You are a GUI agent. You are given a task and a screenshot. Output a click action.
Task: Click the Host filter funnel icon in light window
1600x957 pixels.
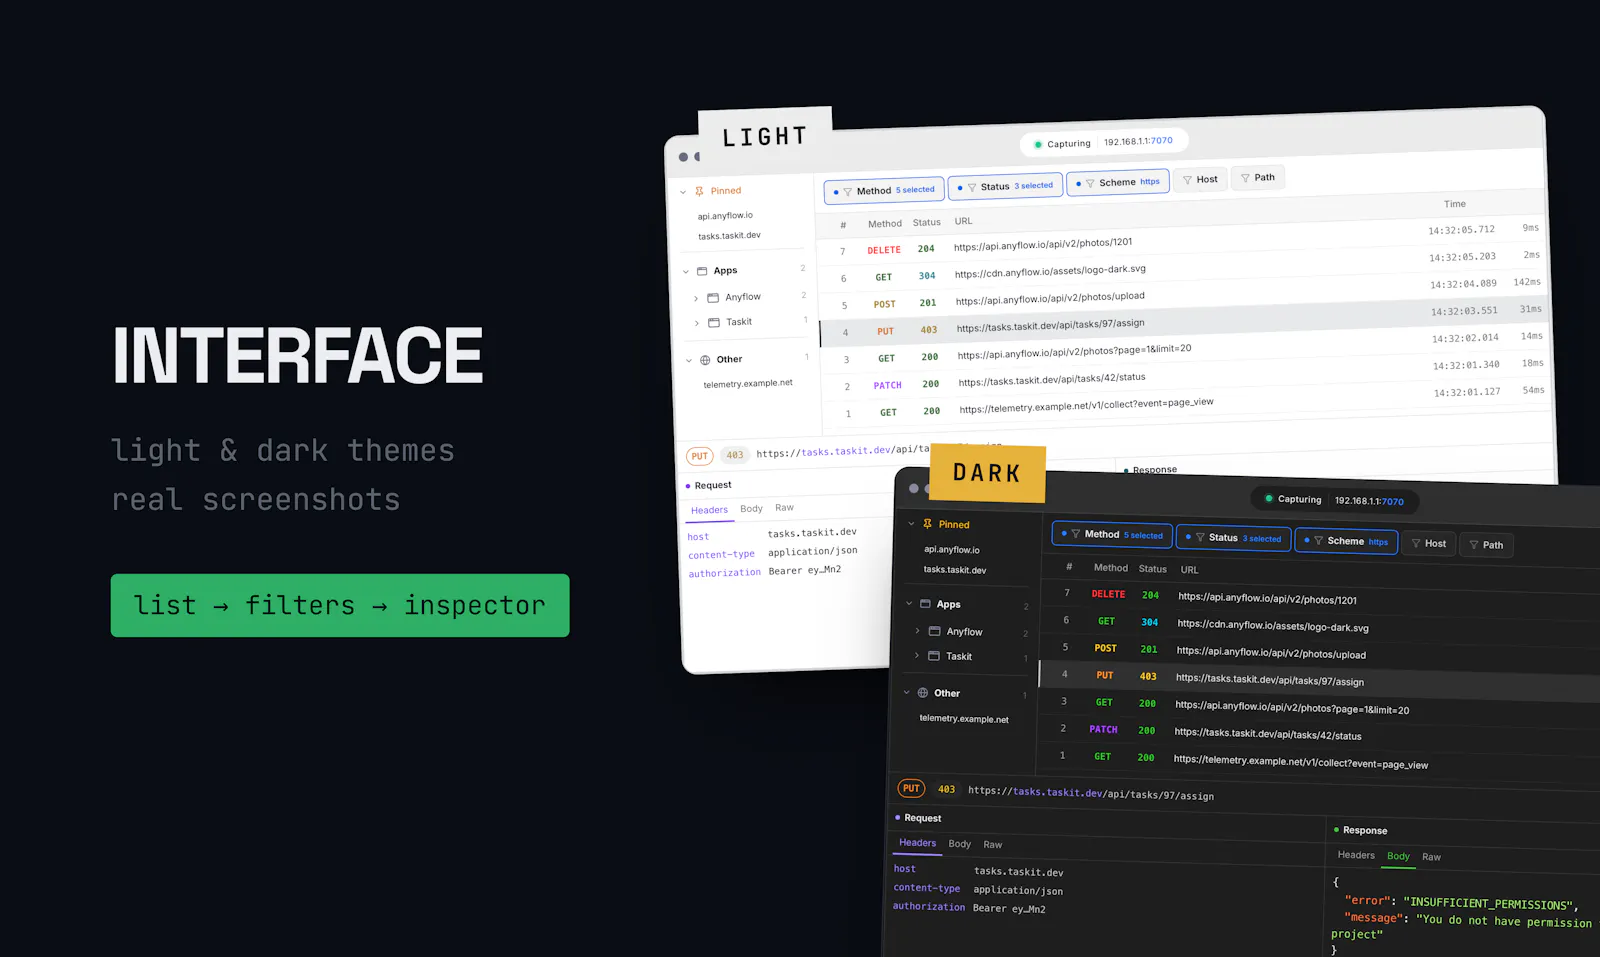[1187, 180]
